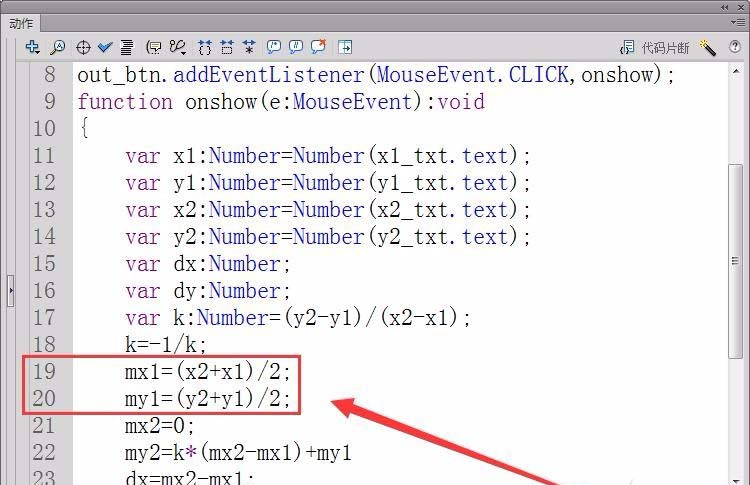Image resolution: width=750 pixels, height=485 pixels.
Task: Click 'MouseEvent.CLICK' in line 8
Action: tap(473, 75)
